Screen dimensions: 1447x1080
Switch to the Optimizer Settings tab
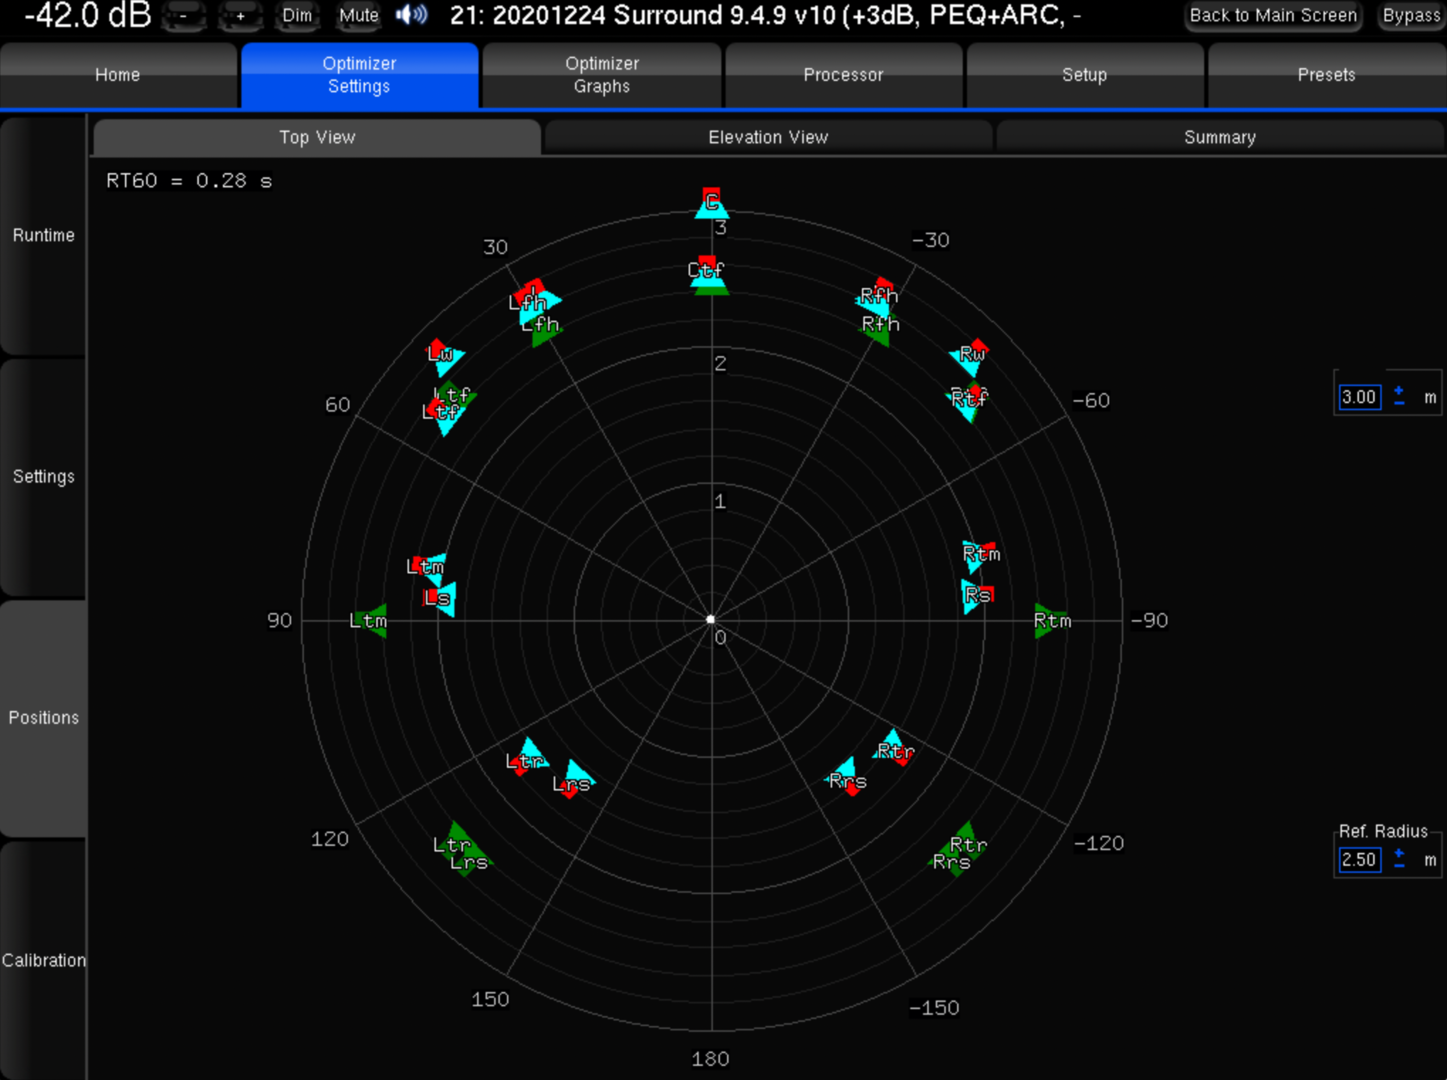[359, 75]
